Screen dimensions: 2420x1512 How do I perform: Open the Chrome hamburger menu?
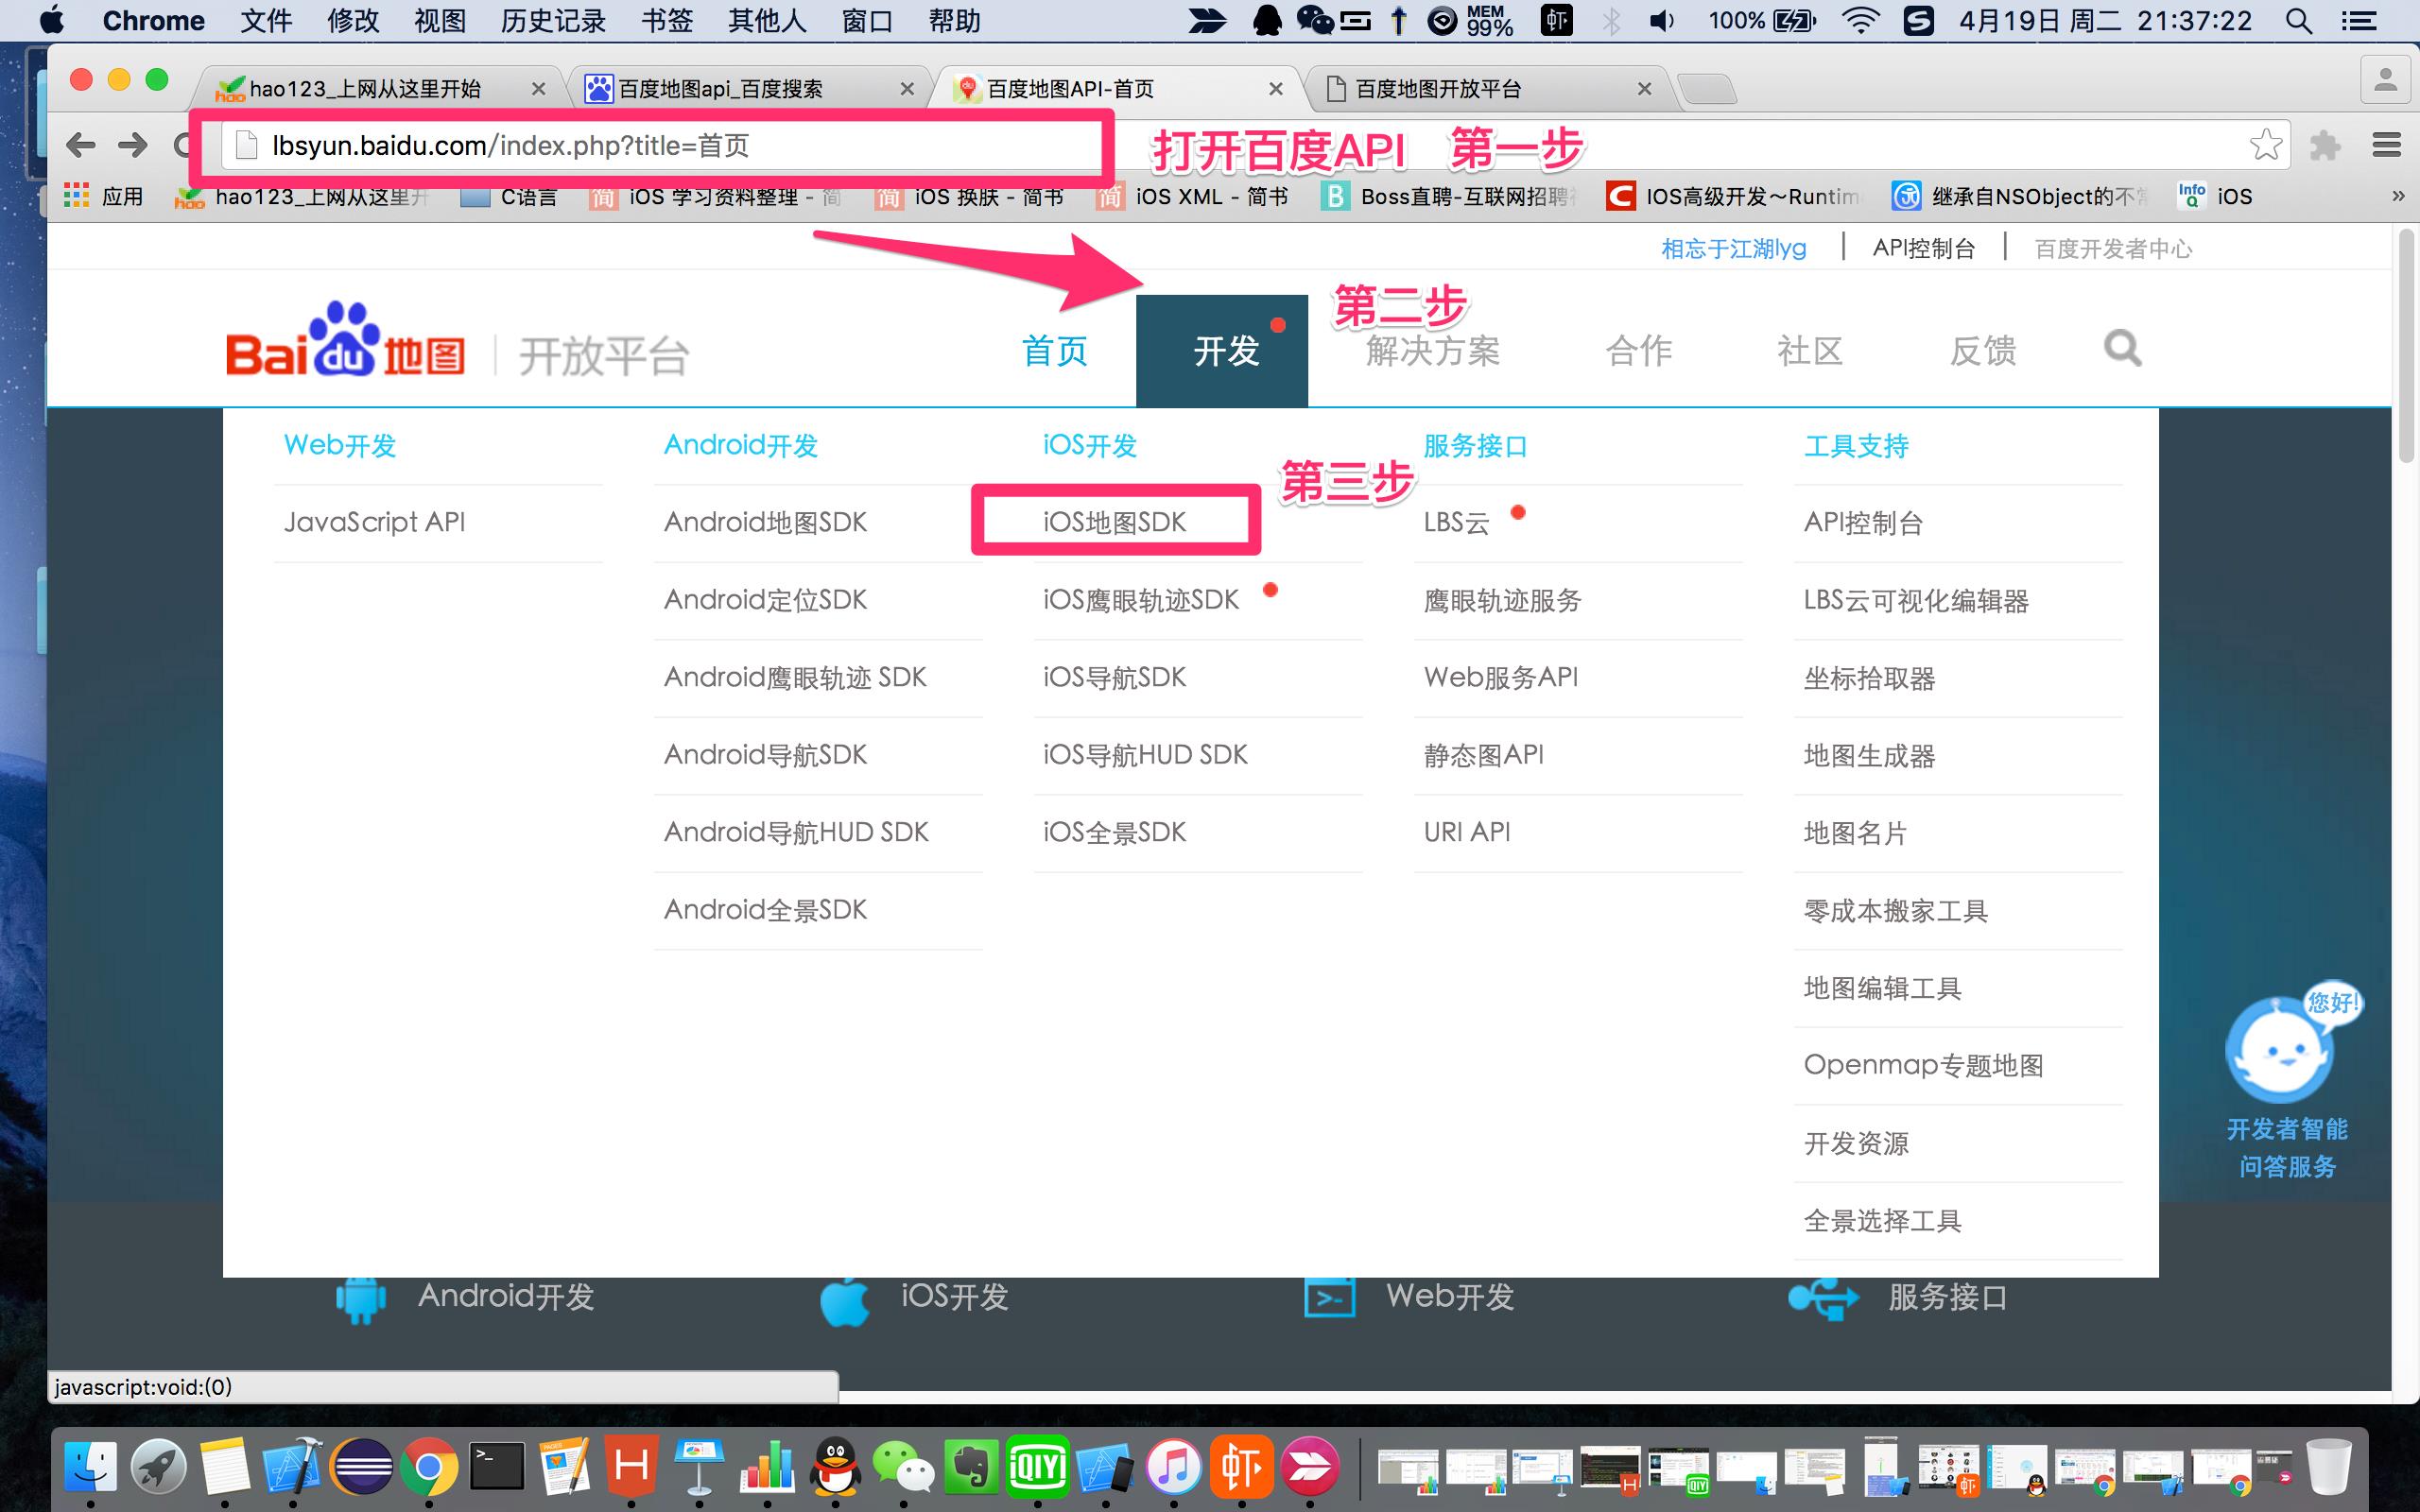[x=2387, y=146]
